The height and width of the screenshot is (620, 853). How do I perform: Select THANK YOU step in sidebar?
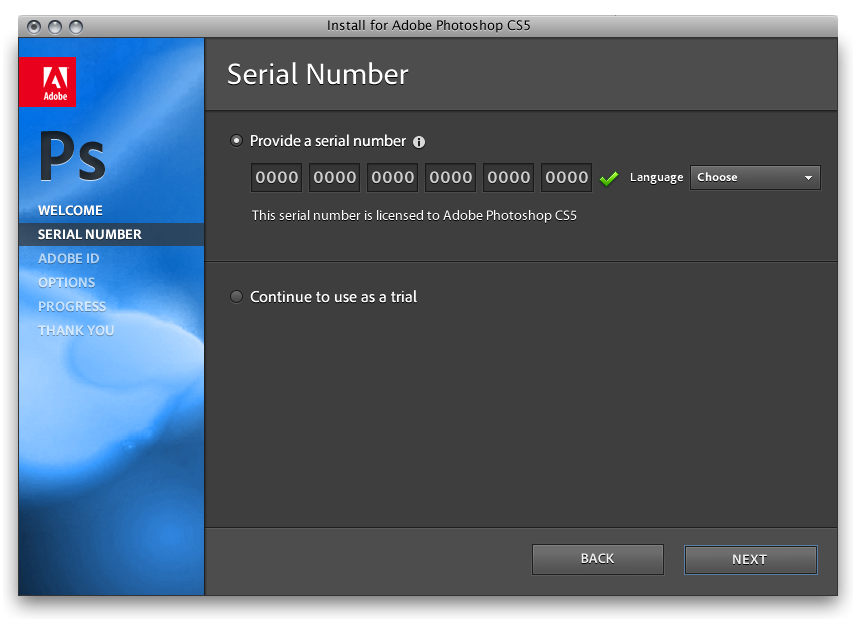point(76,330)
